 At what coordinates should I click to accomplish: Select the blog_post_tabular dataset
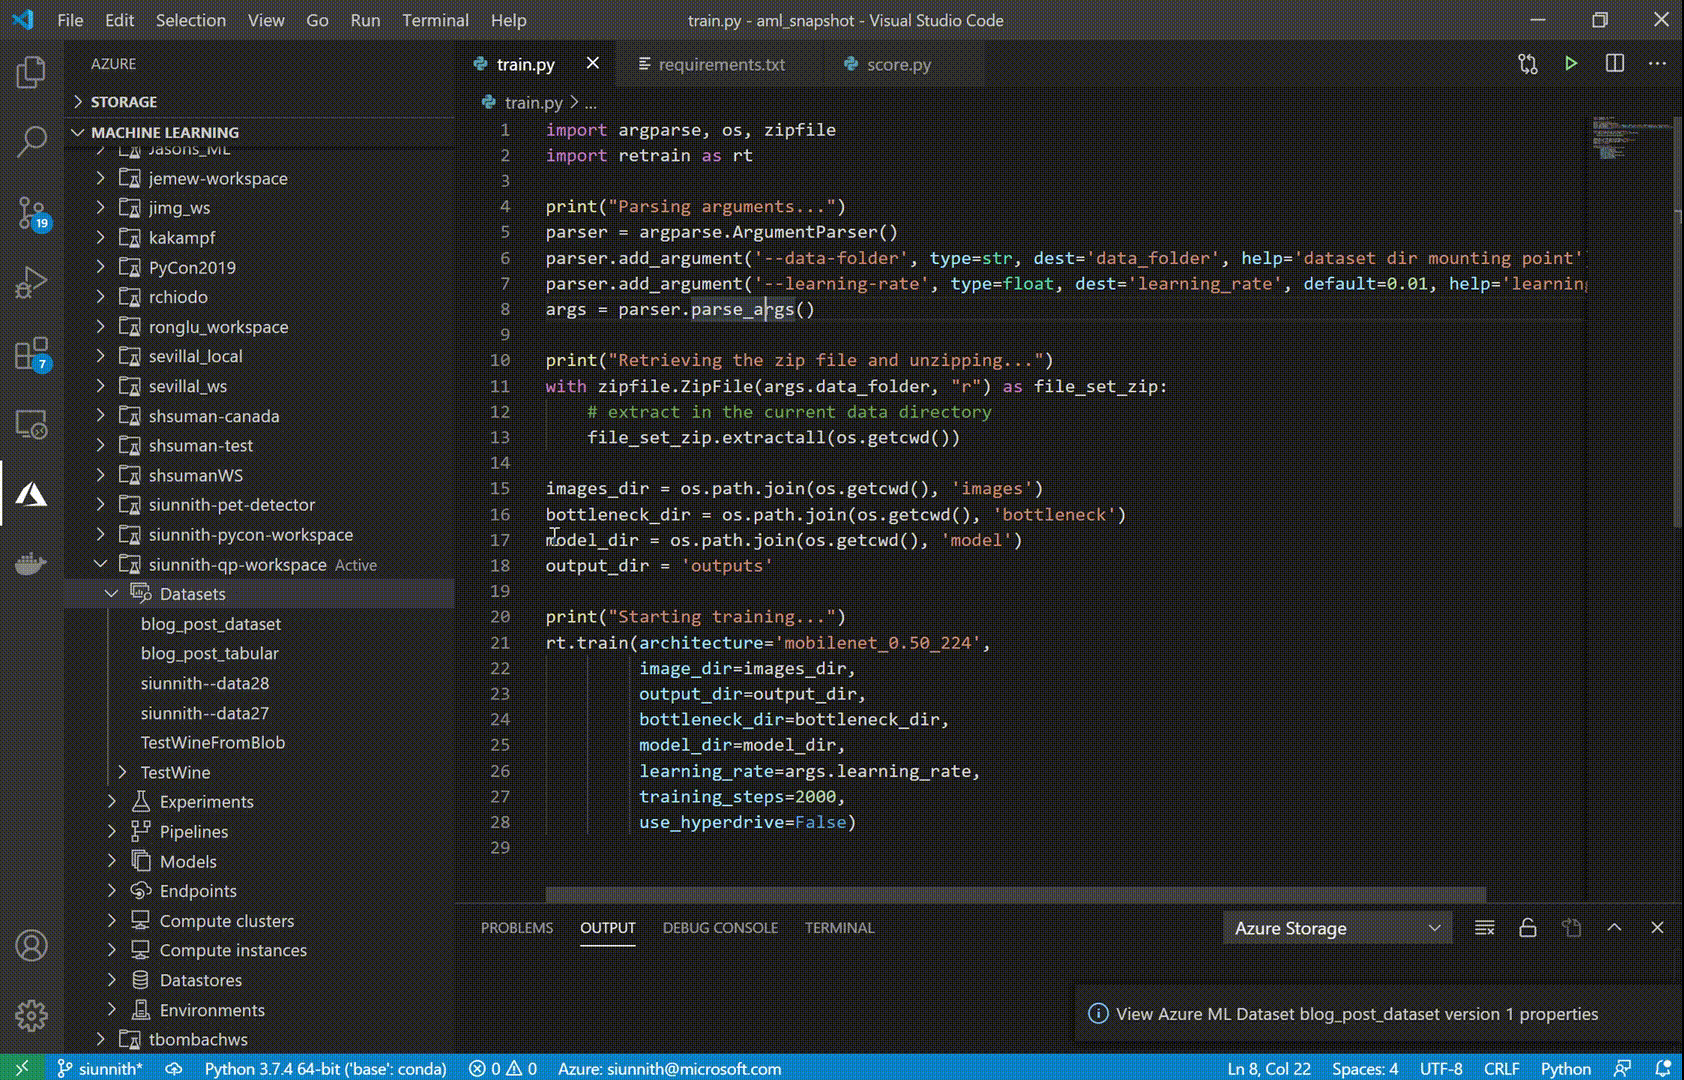point(210,653)
